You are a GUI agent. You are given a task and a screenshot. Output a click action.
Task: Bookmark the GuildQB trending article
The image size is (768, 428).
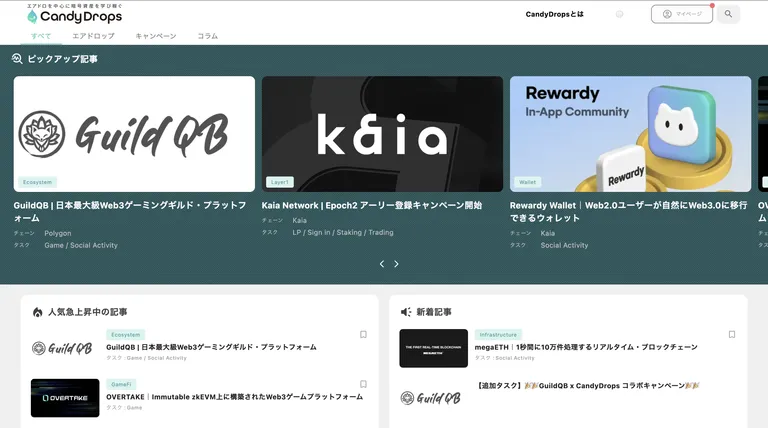363,334
